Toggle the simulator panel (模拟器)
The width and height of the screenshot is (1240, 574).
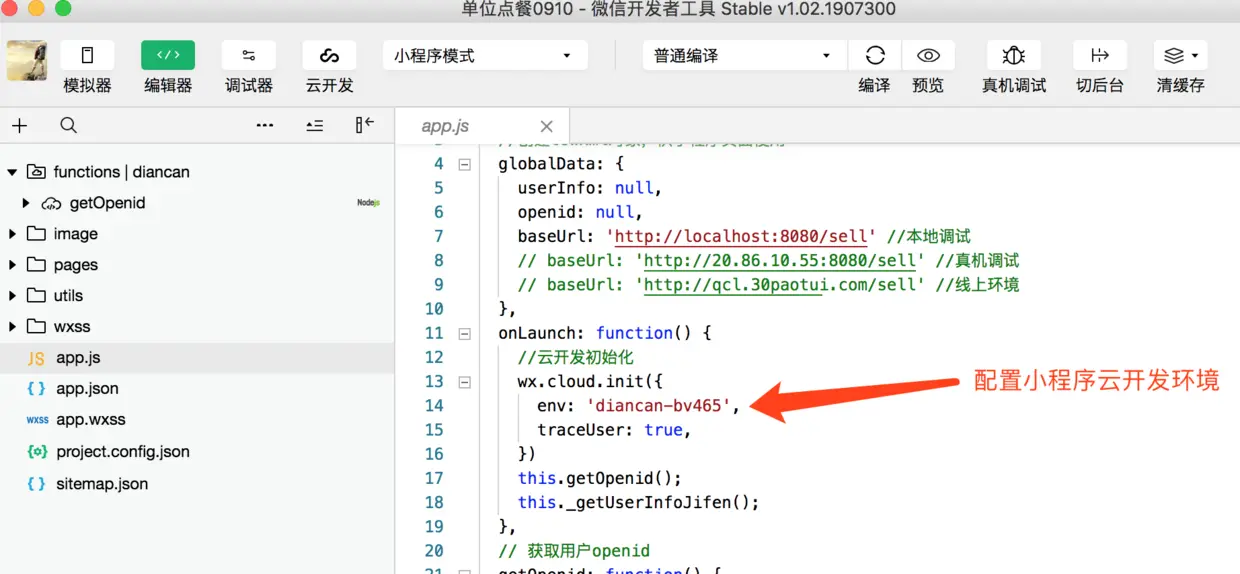[87, 56]
